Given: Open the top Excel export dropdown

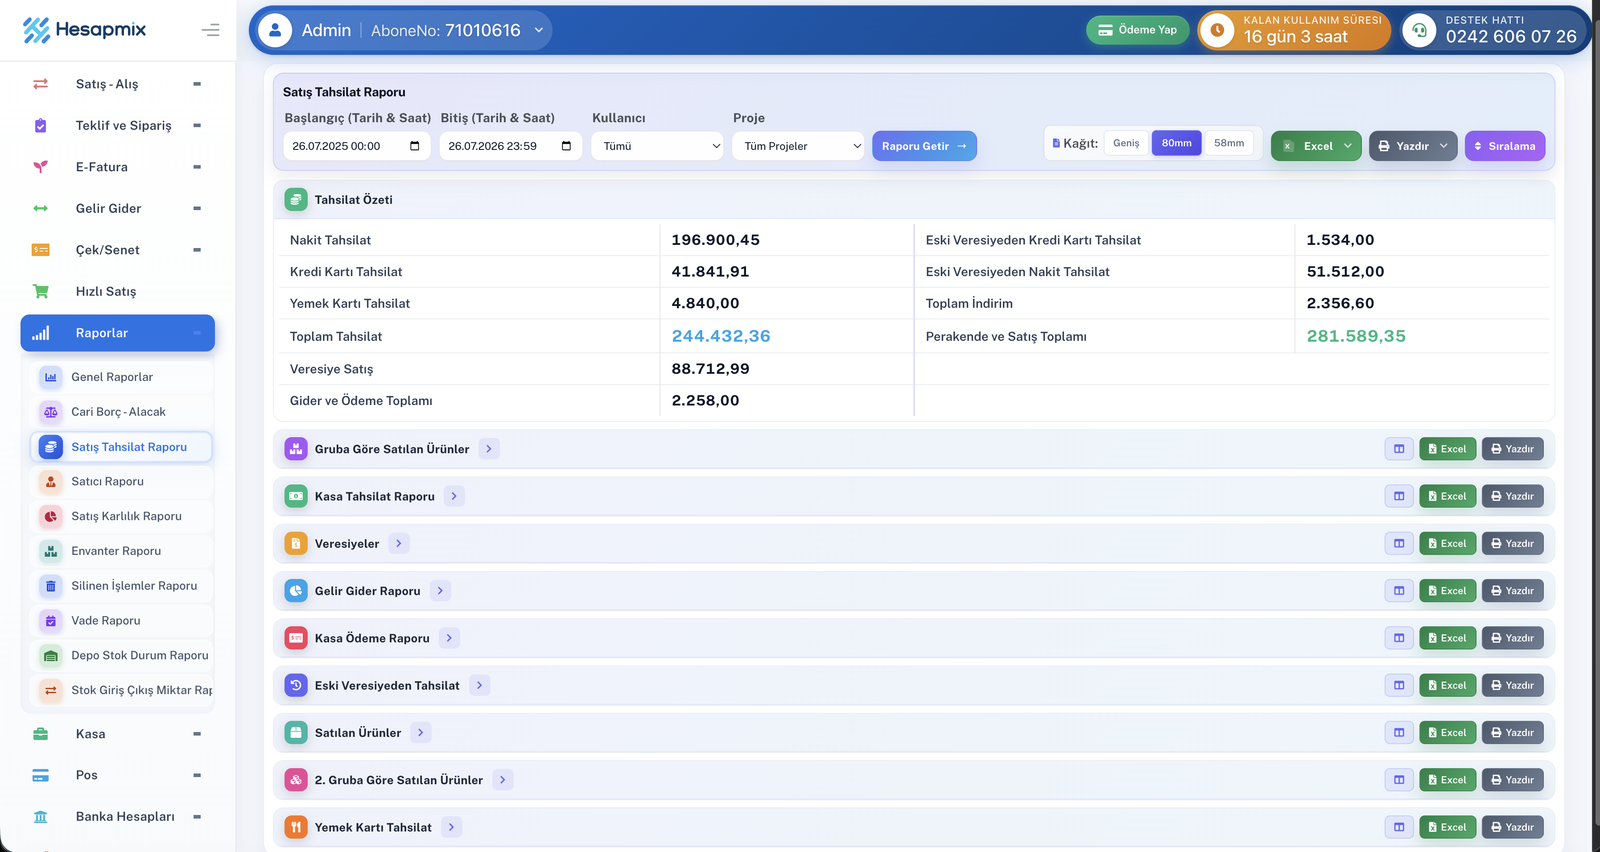Looking at the screenshot, I should tap(1316, 146).
